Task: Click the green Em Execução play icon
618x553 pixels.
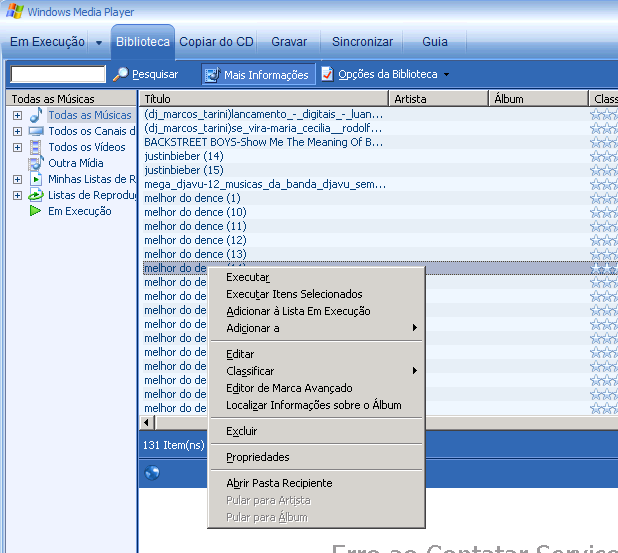Action: coord(35,211)
